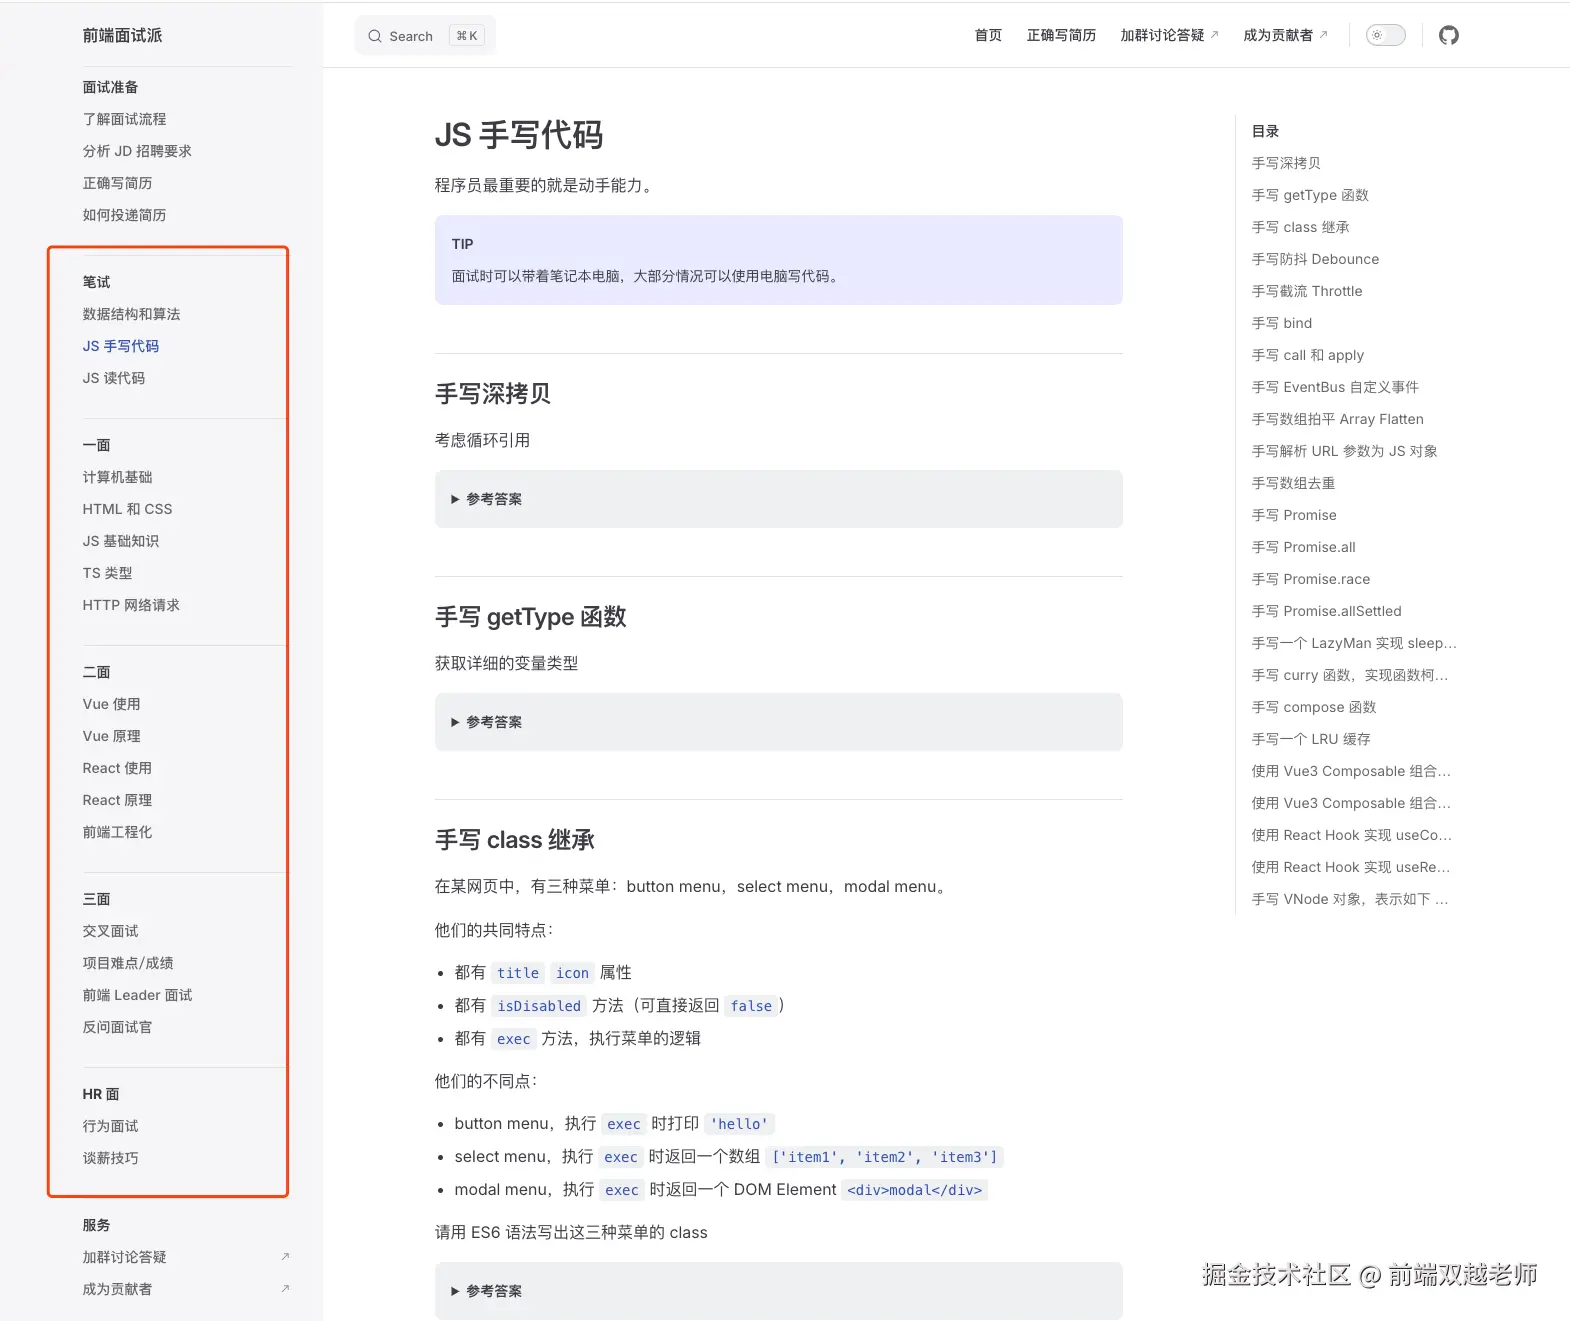Open 交叉面试 in sidebar

pyautogui.click(x=110, y=931)
